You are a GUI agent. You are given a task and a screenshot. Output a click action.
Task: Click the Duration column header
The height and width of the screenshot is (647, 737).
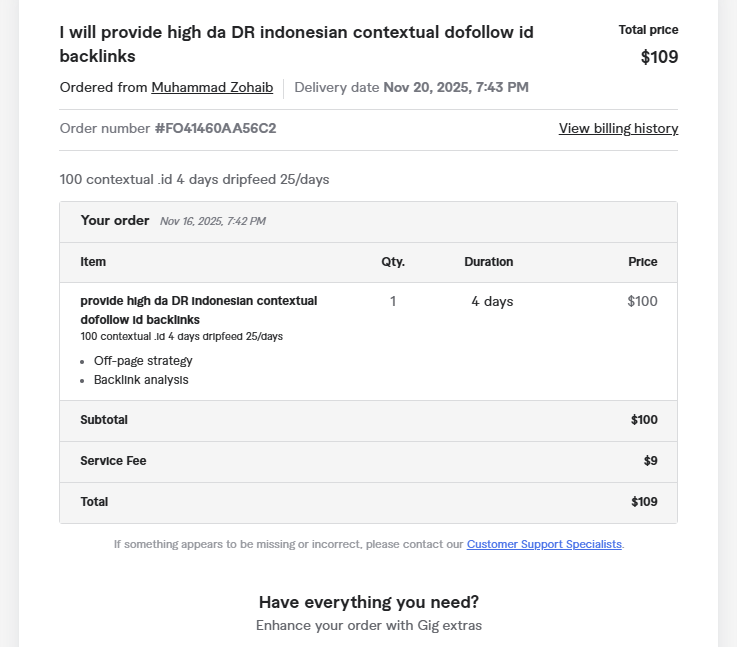pyautogui.click(x=488, y=262)
